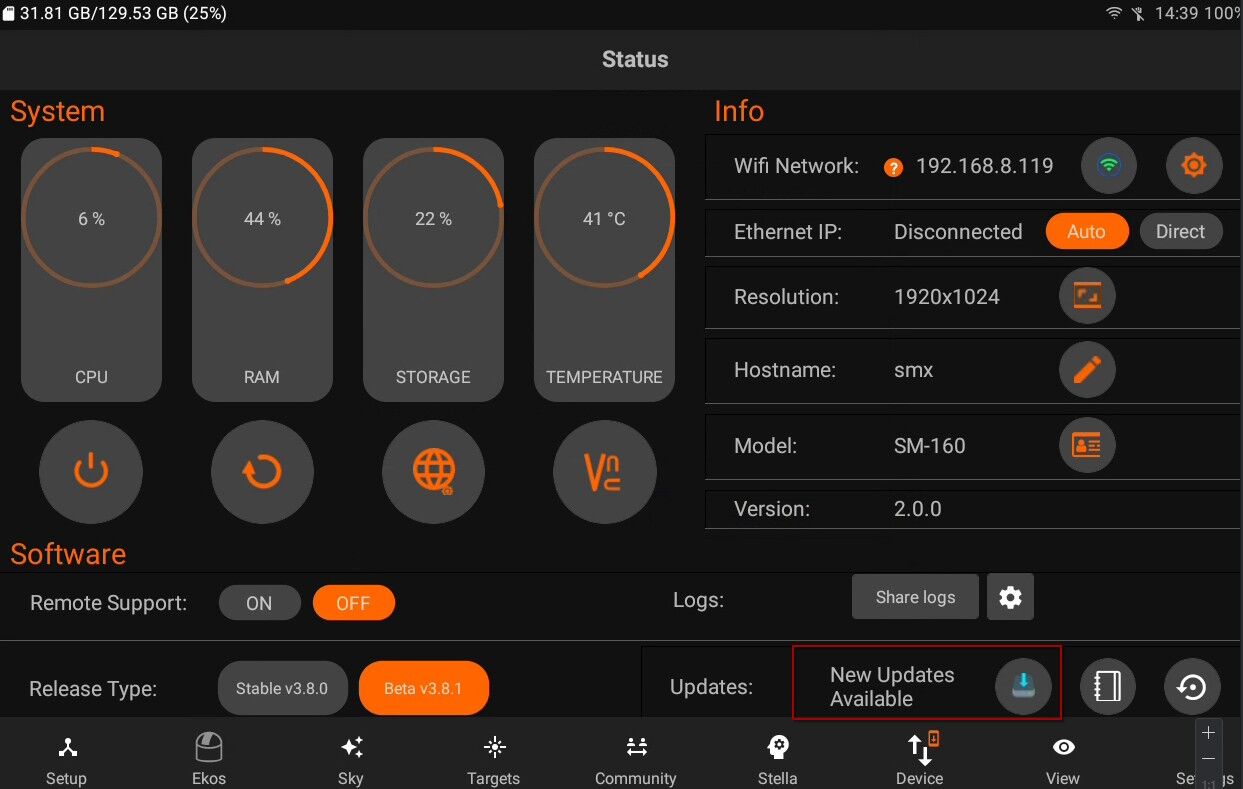Image resolution: width=1243 pixels, height=789 pixels.
Task: Click the zoom in plus button
Action: 1208,733
